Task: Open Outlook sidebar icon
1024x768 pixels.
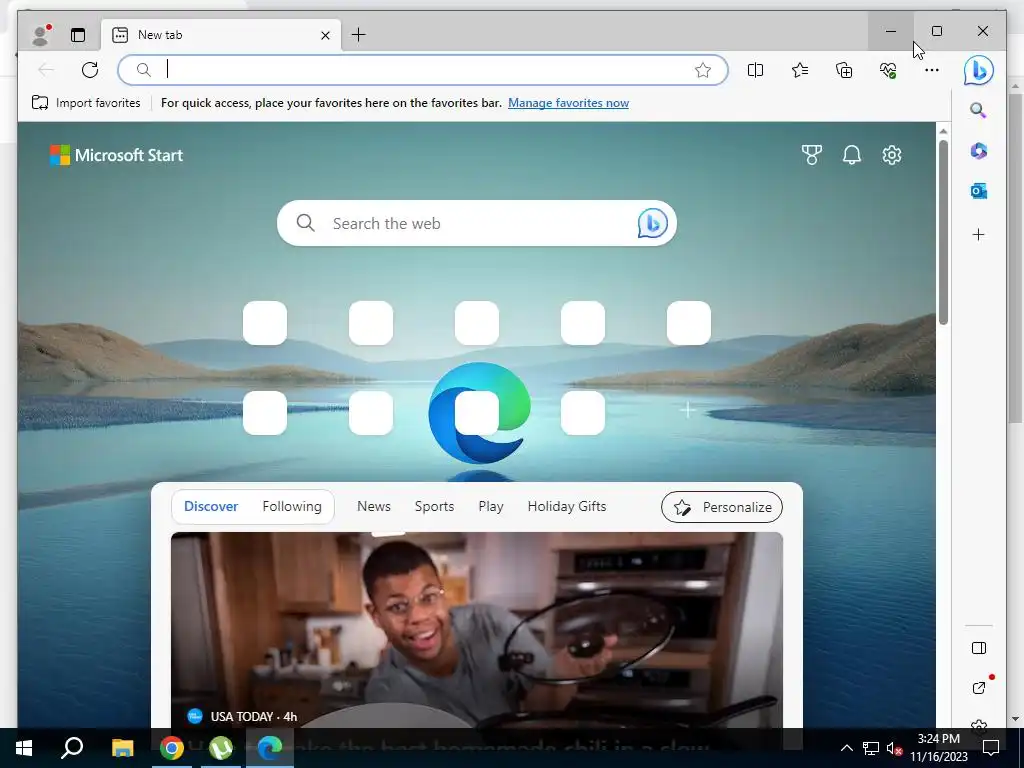Action: [x=978, y=191]
